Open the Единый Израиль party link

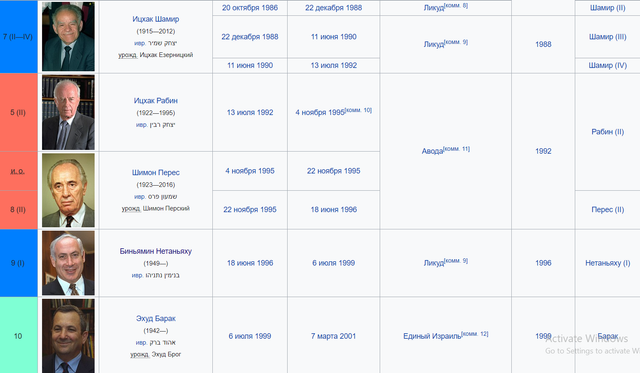click(432, 336)
